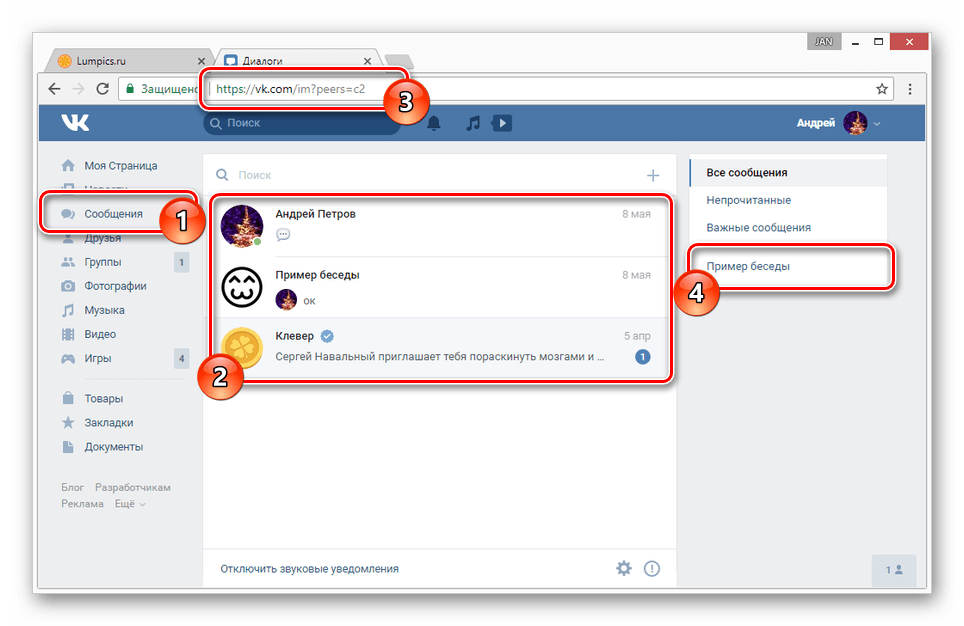Select Все сообщения filter
The height and width of the screenshot is (626, 964).
click(788, 173)
